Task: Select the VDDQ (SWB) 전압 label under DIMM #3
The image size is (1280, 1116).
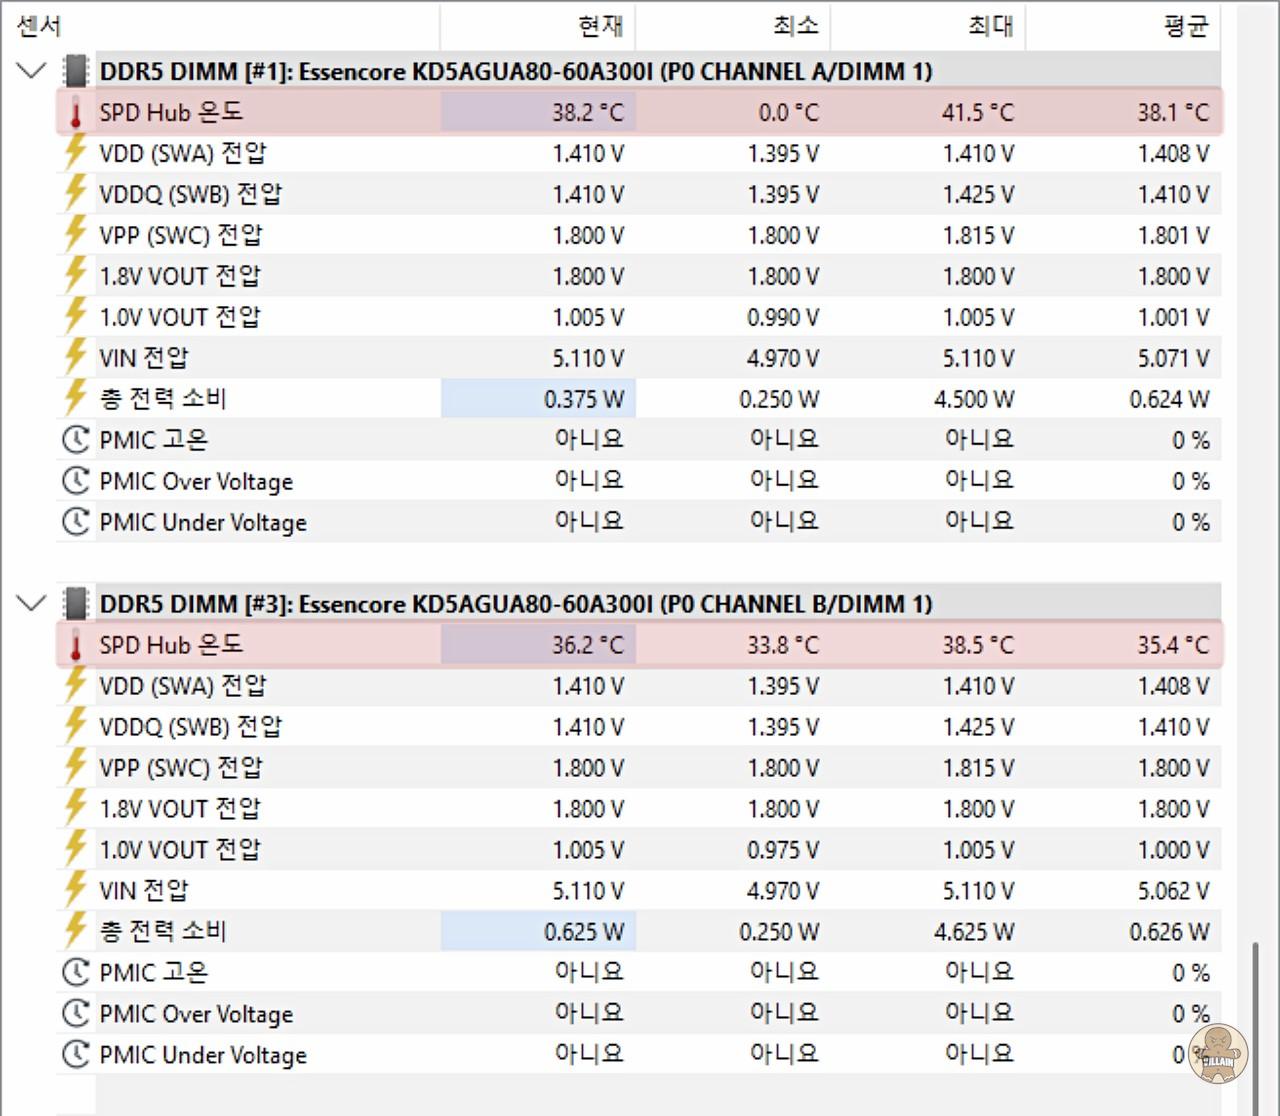Action: tap(190, 727)
